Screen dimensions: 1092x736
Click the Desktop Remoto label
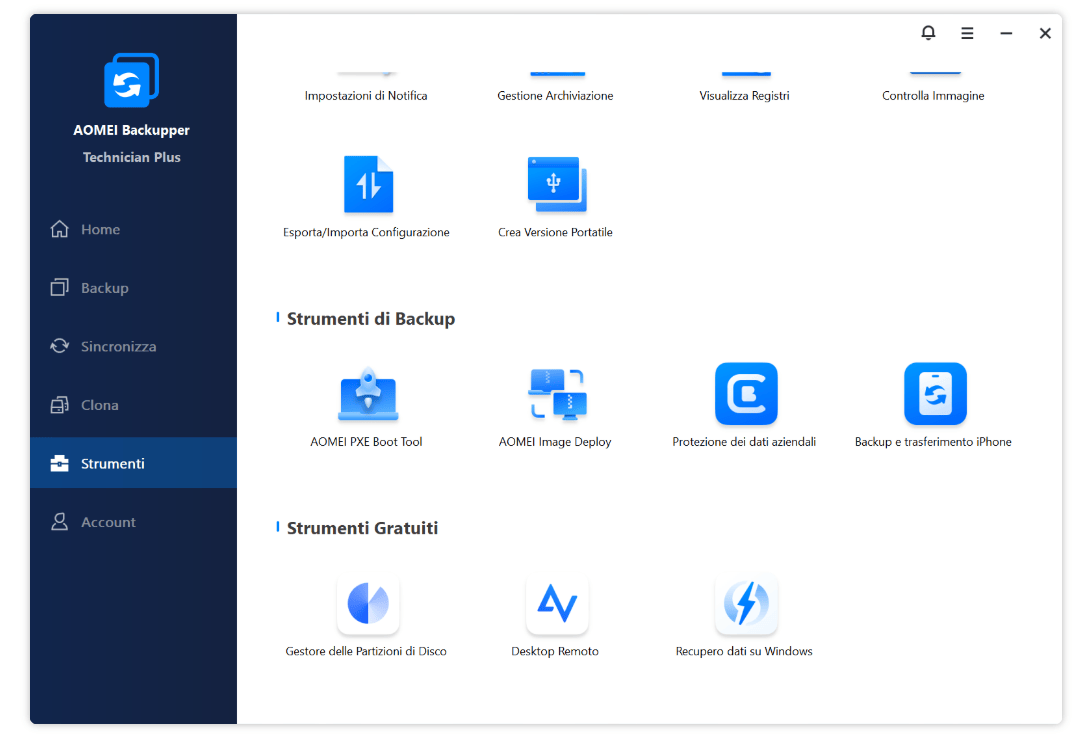coord(555,651)
